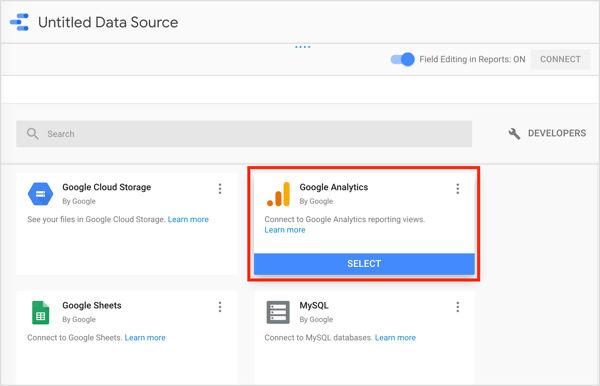Open Google Sheets card options menu
Viewport: 600px width, 386px height.
(220, 307)
